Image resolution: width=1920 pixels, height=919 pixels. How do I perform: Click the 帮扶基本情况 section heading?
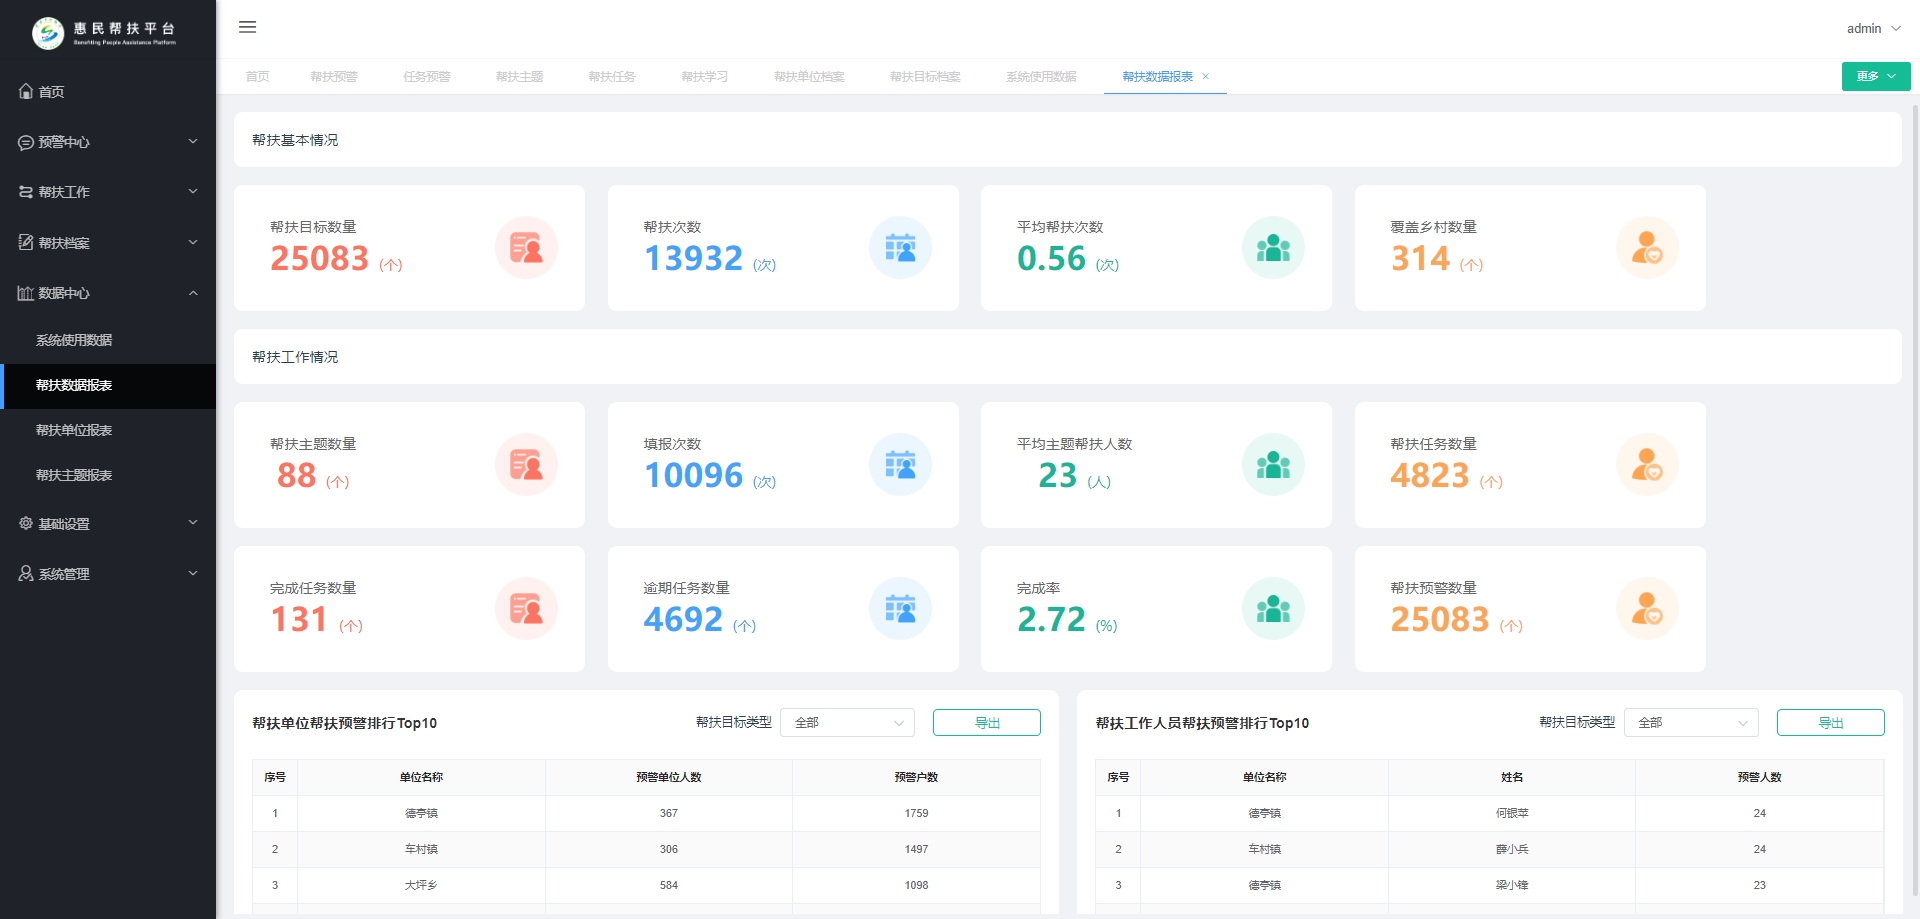[295, 140]
